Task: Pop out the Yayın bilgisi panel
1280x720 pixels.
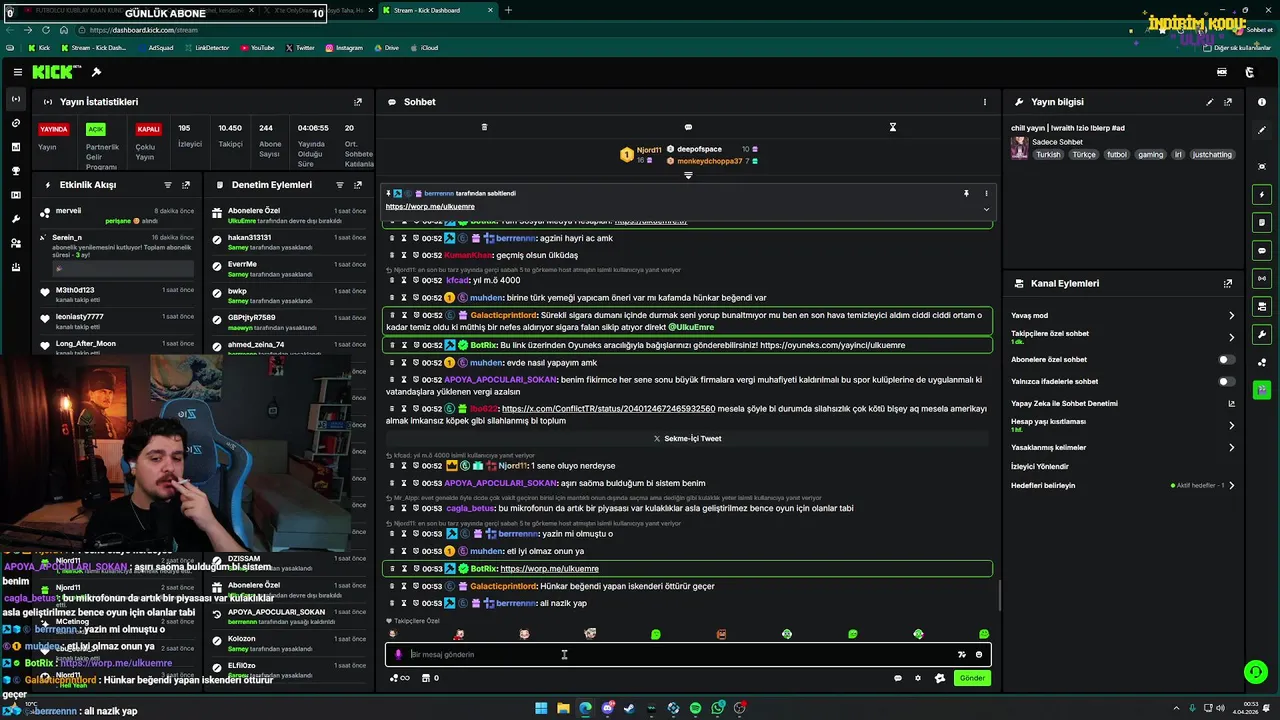Action: pos(1228,102)
